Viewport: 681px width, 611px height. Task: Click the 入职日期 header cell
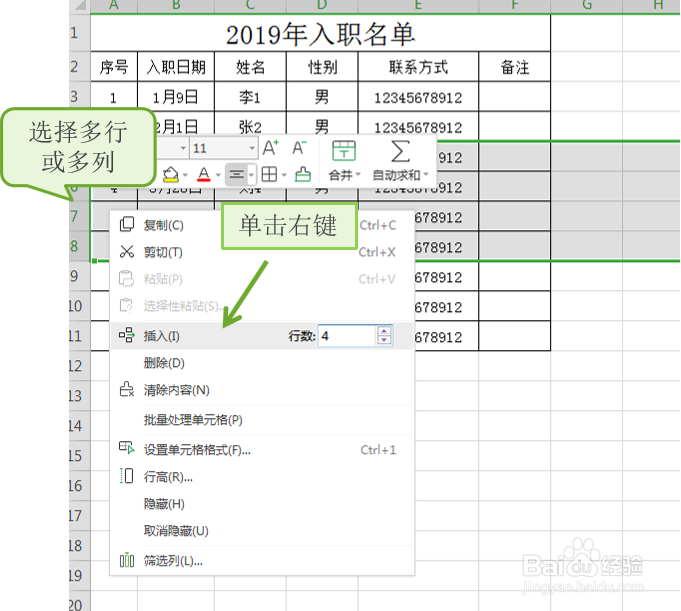[x=176, y=66]
